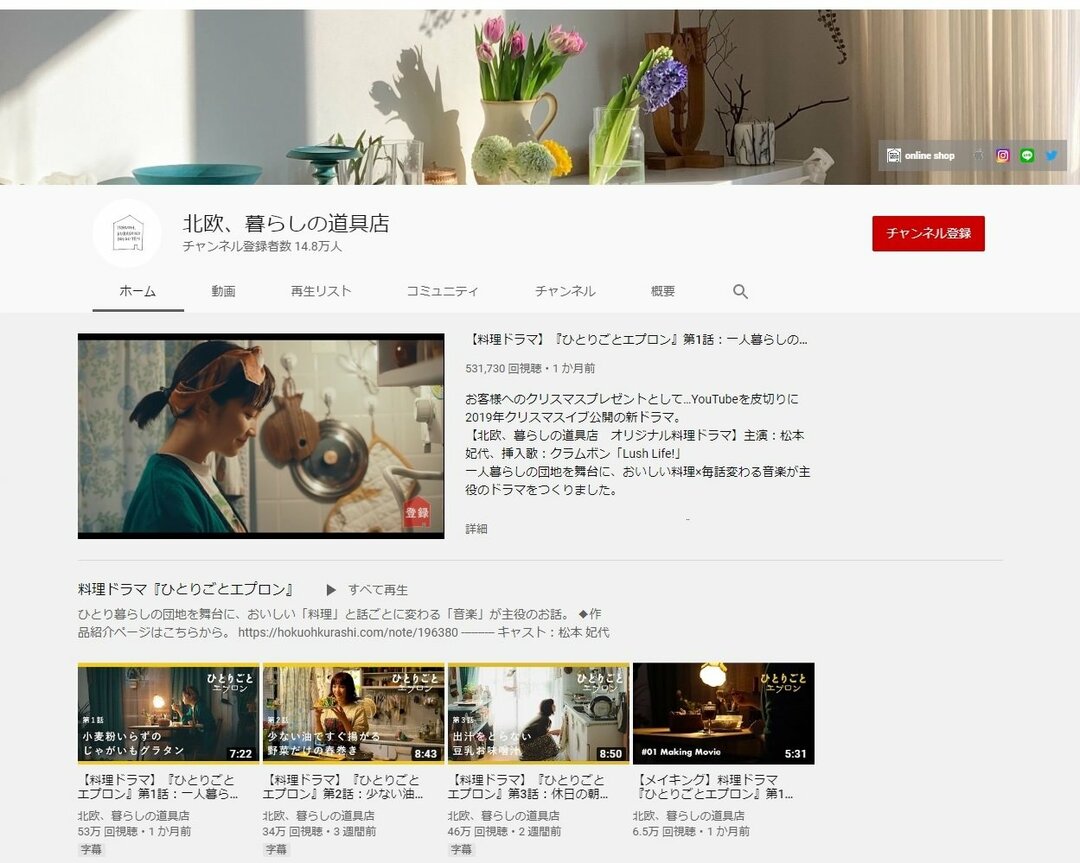Open the online shop link in banner
This screenshot has width=1080, height=863.
920,156
